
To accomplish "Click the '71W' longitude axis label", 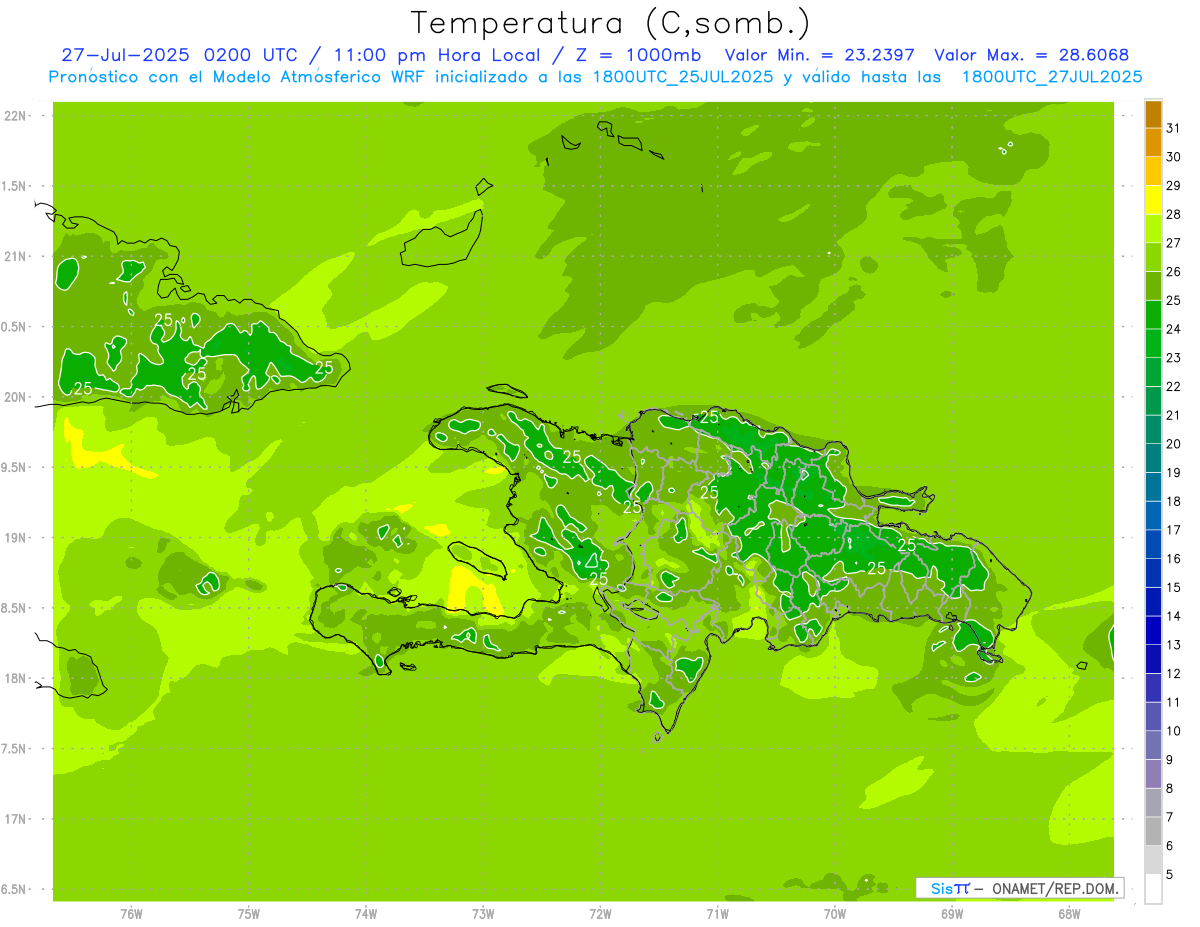I will pos(717,913).
